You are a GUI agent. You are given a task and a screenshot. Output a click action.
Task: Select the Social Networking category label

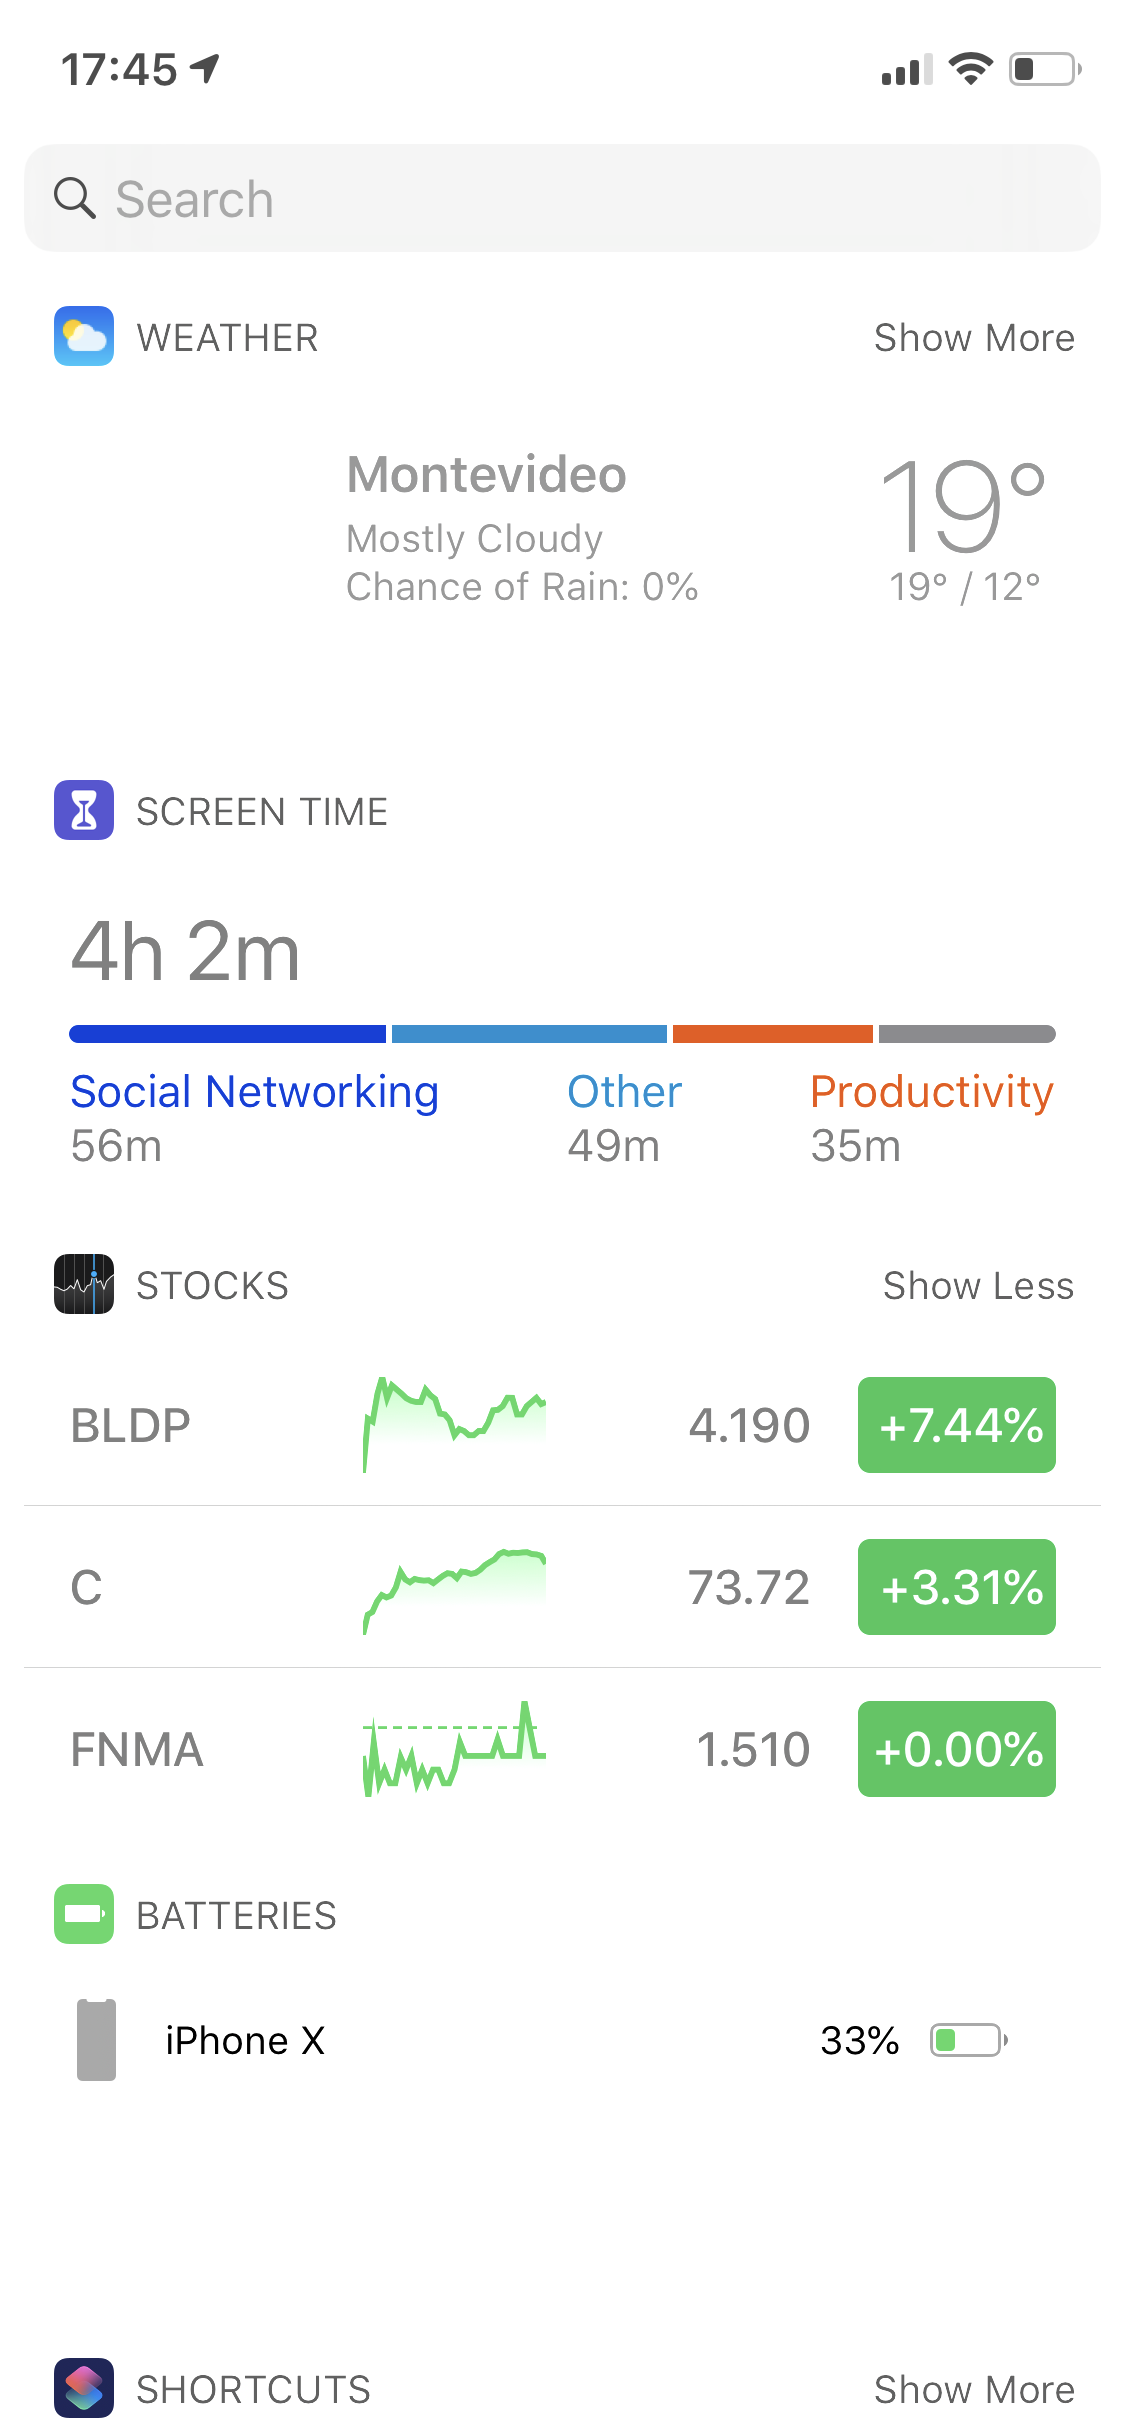pyautogui.click(x=254, y=1092)
